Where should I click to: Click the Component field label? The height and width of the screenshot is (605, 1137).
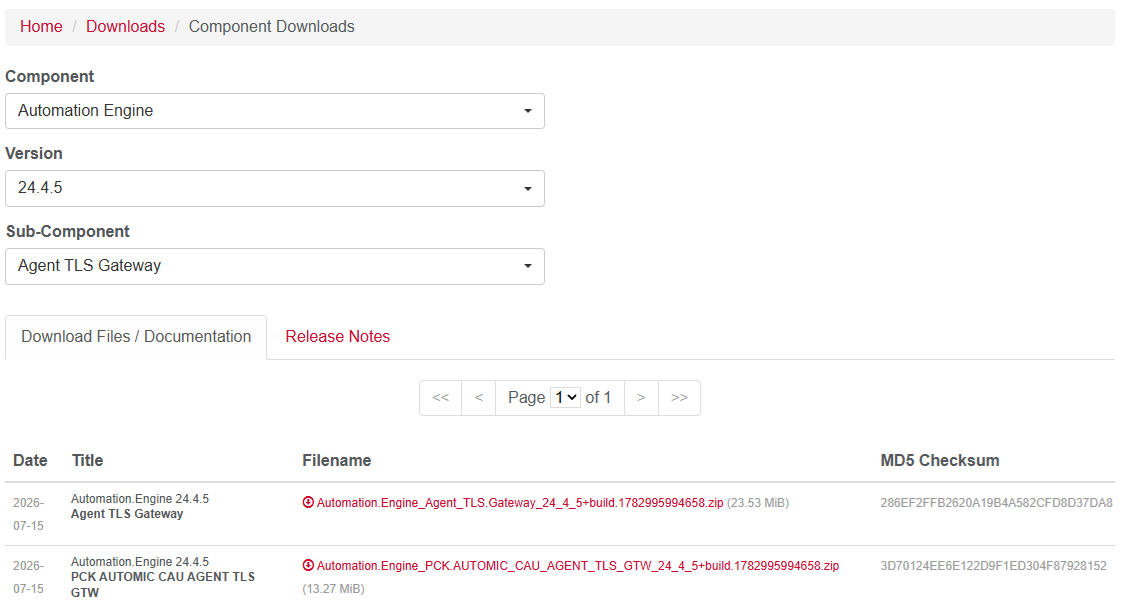pos(49,76)
